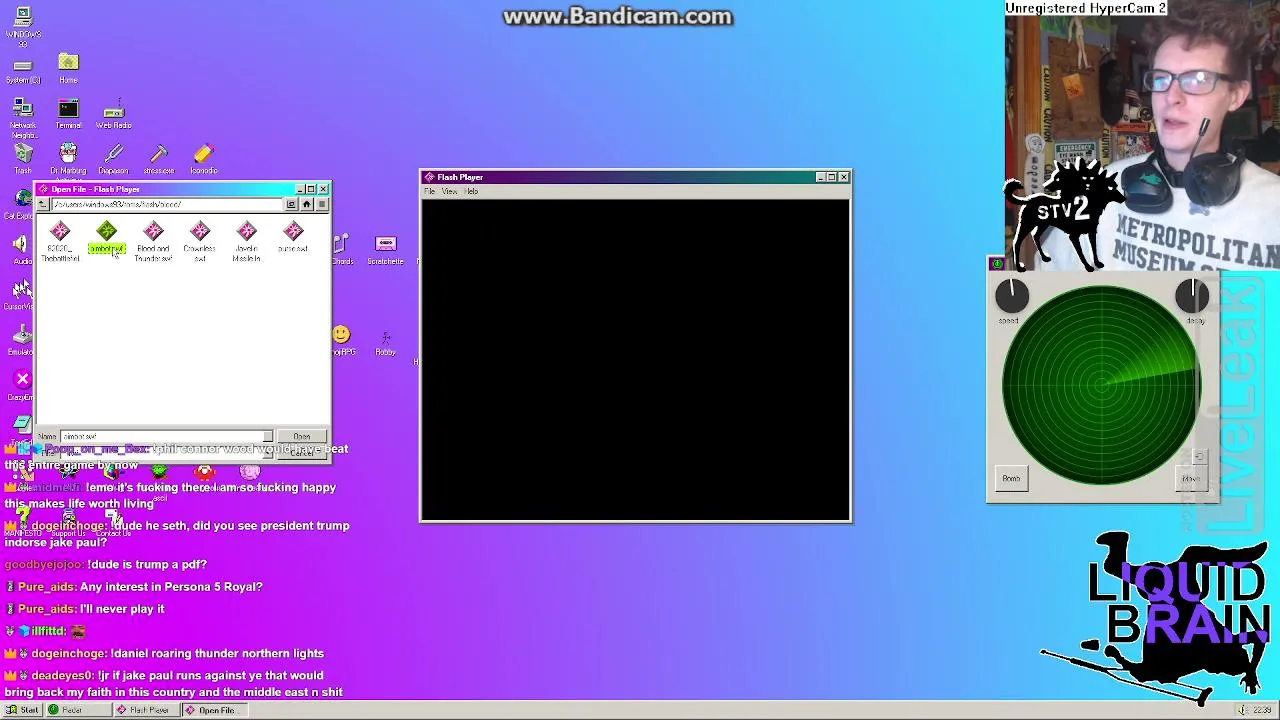The height and width of the screenshot is (720, 1280).
Task: Open the Cat Explorer desktop icon
Action: coord(20,204)
